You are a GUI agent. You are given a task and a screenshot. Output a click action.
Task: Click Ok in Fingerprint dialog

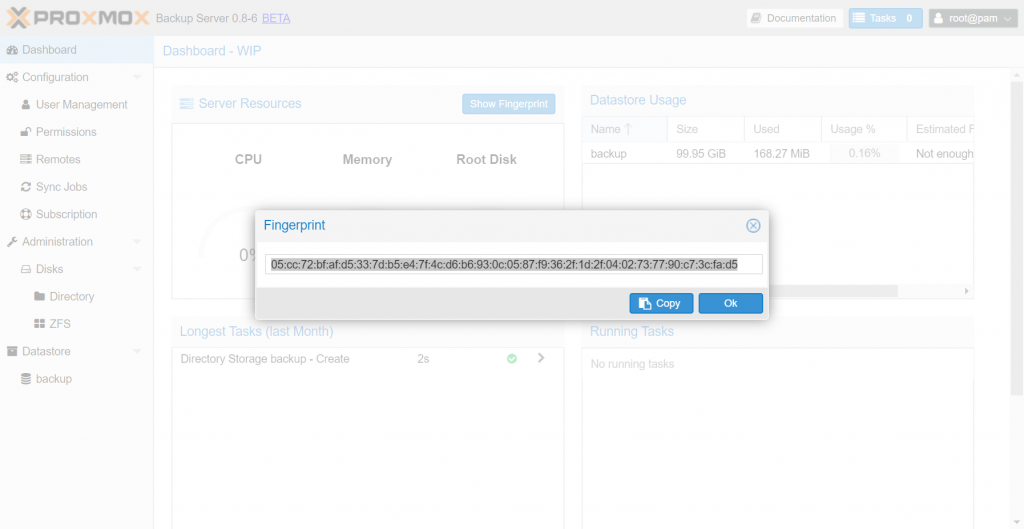tap(730, 303)
